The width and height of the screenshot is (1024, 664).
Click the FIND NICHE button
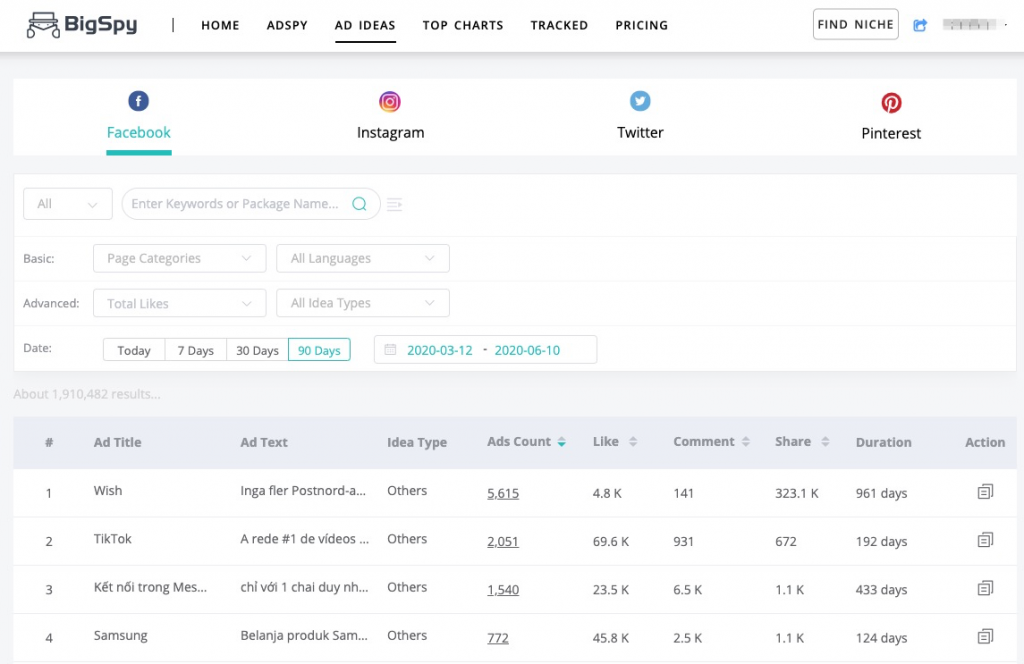tap(856, 24)
